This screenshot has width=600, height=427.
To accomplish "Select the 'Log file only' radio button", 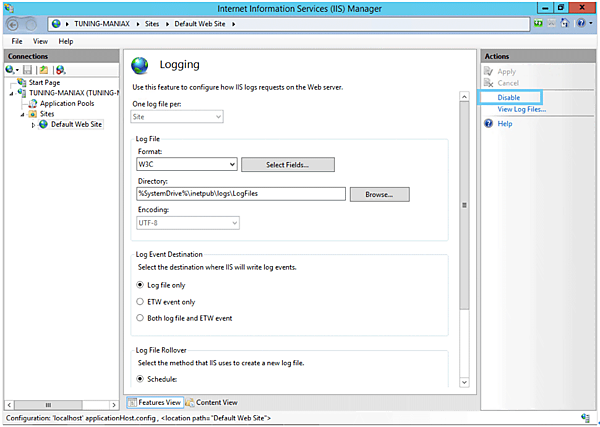I will pos(140,284).
